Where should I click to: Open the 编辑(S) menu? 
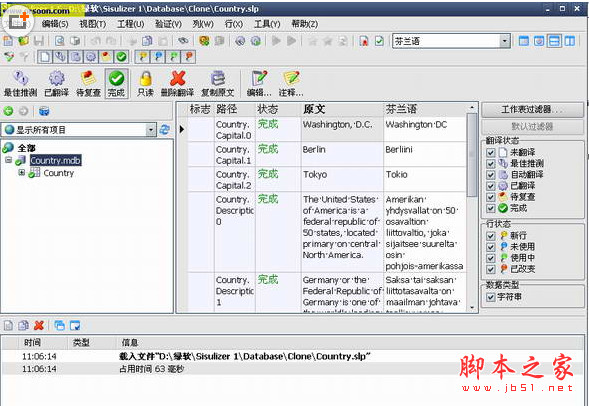(55, 24)
